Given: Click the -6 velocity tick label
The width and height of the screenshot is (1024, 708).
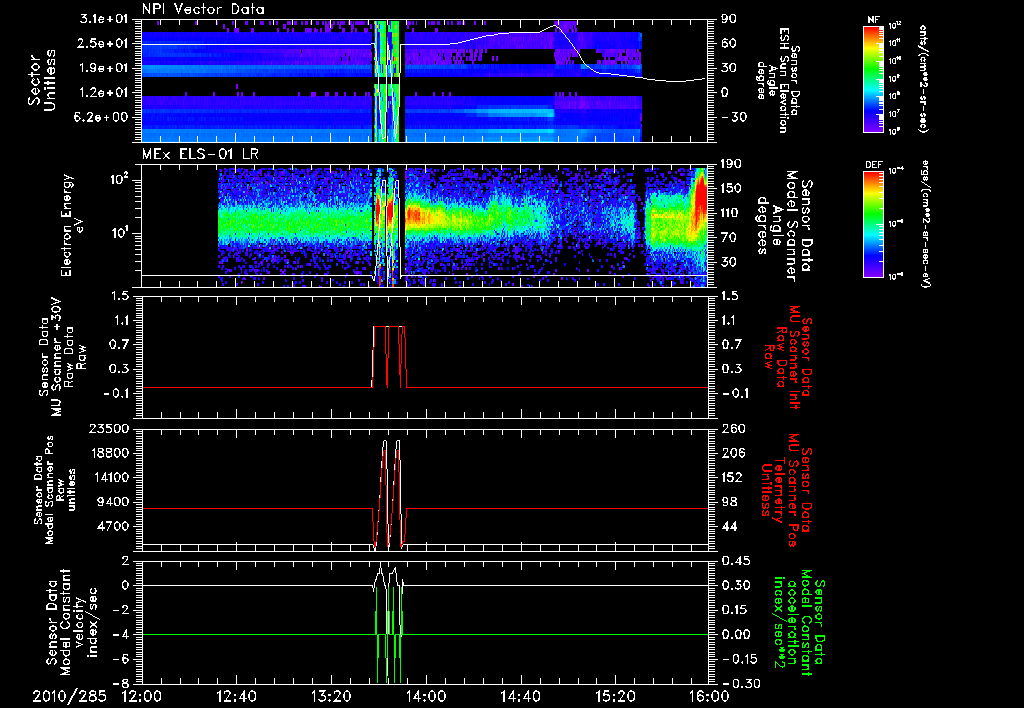Looking at the screenshot, I should point(121,659).
